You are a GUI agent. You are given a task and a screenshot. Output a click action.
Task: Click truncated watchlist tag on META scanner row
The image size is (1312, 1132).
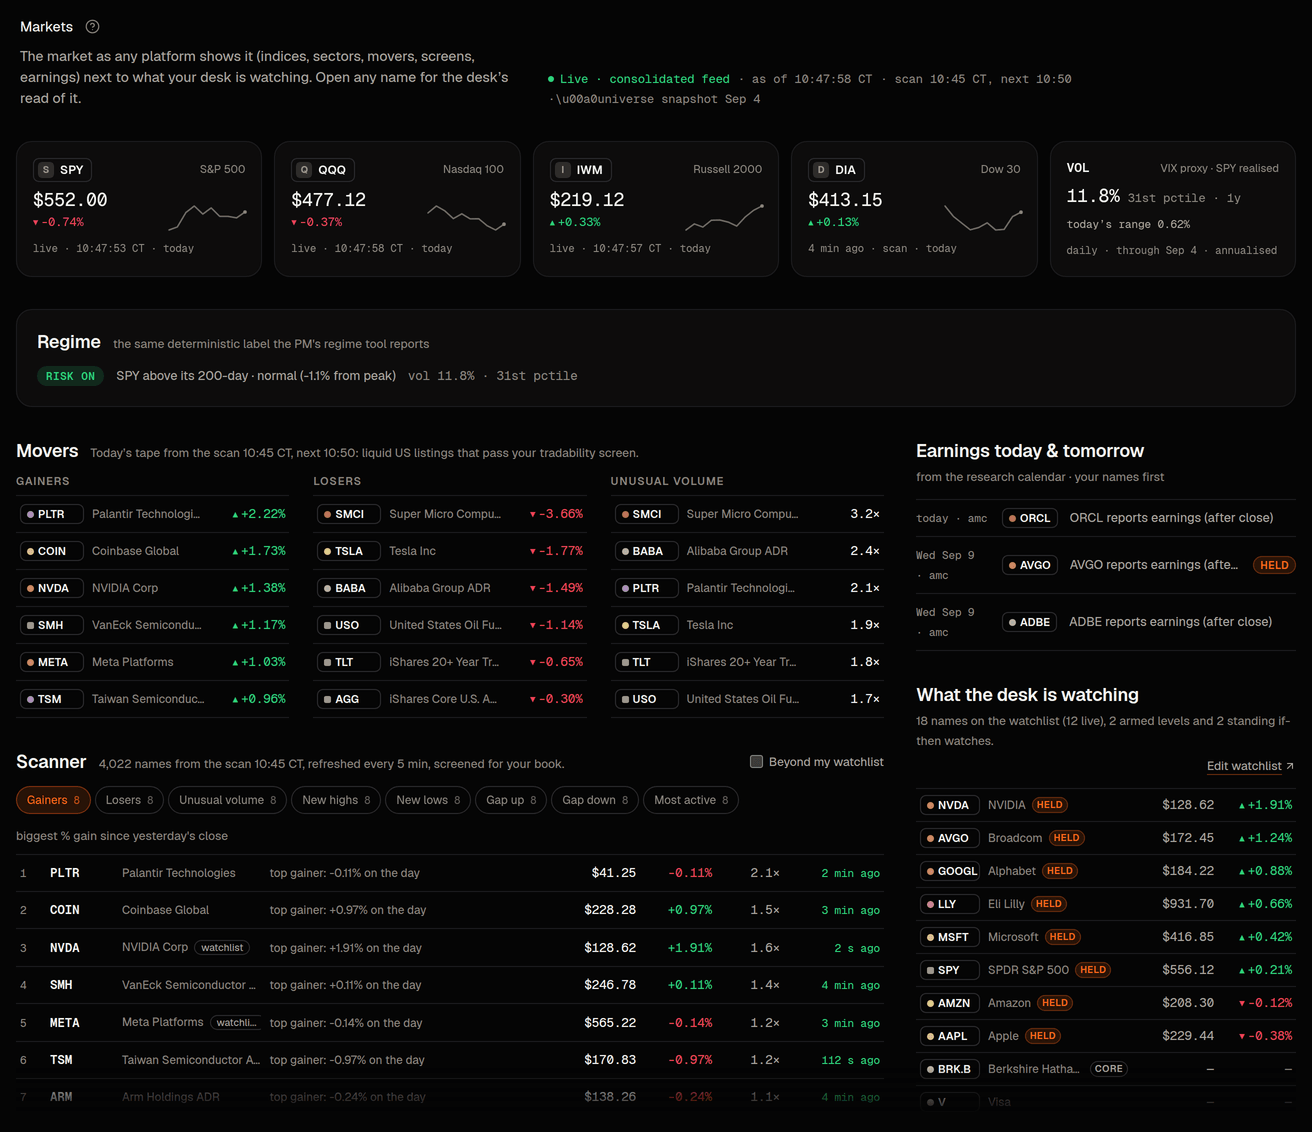(237, 1022)
